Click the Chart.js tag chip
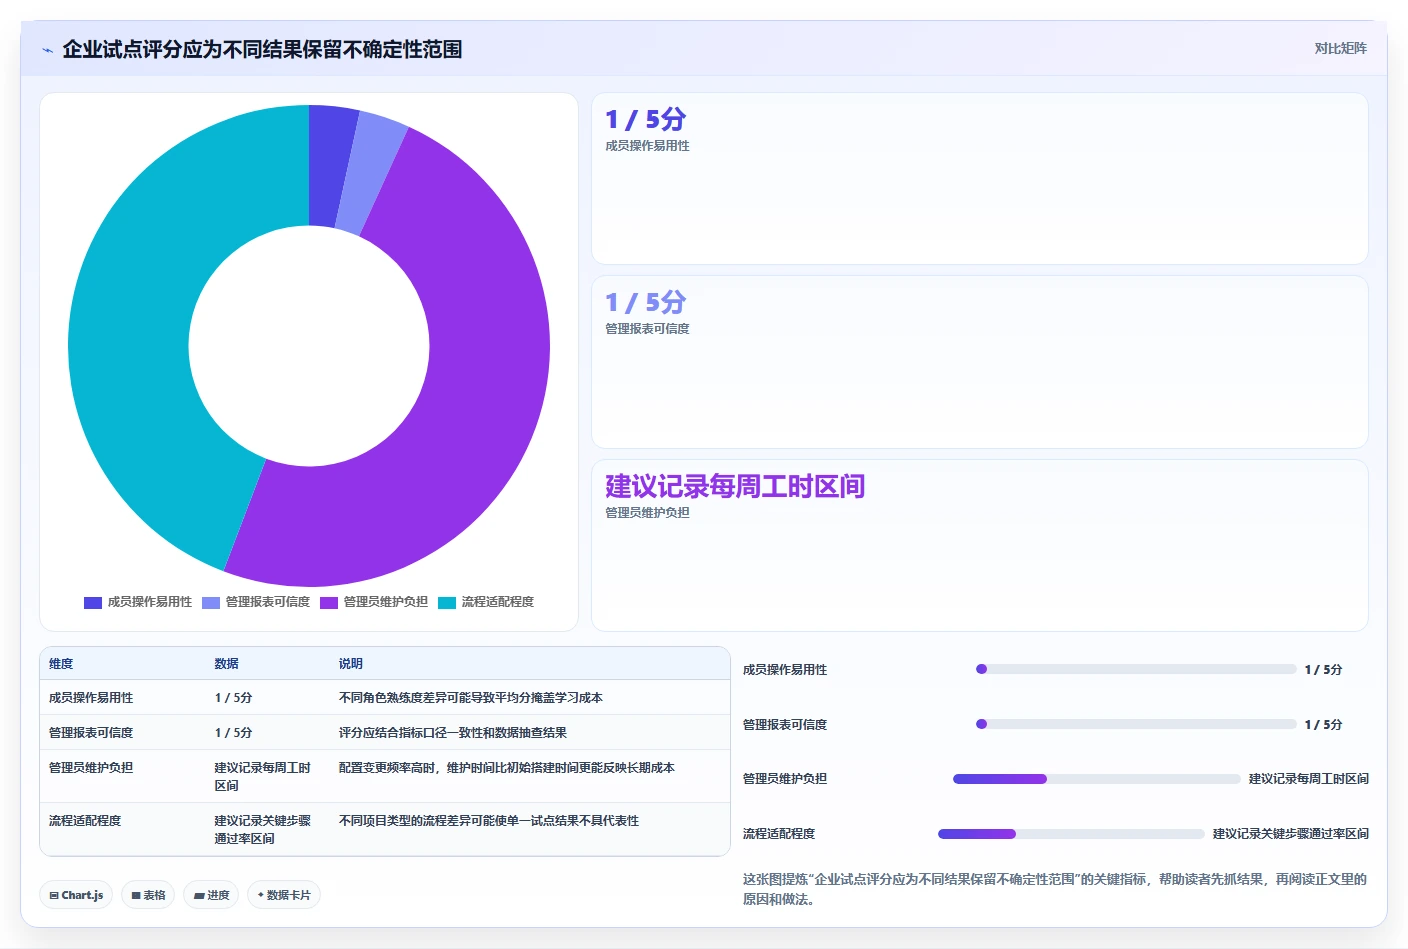The width and height of the screenshot is (1408, 949). (76, 895)
